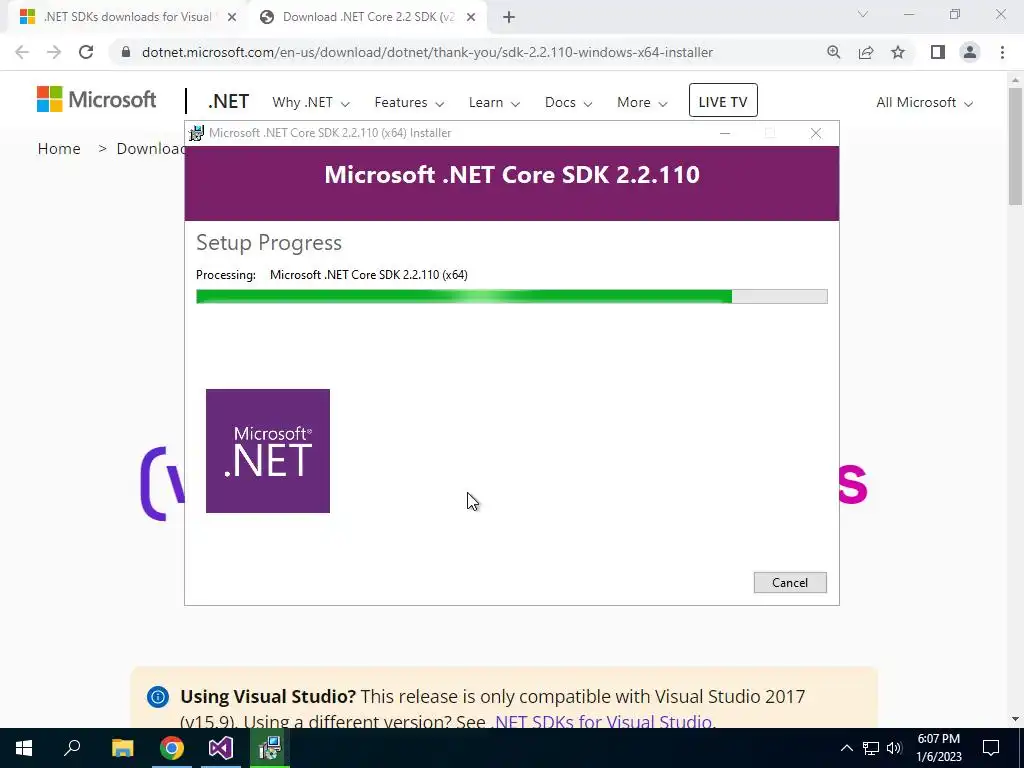Click the padlock site info icon
The image size is (1024, 768).
(126, 52)
